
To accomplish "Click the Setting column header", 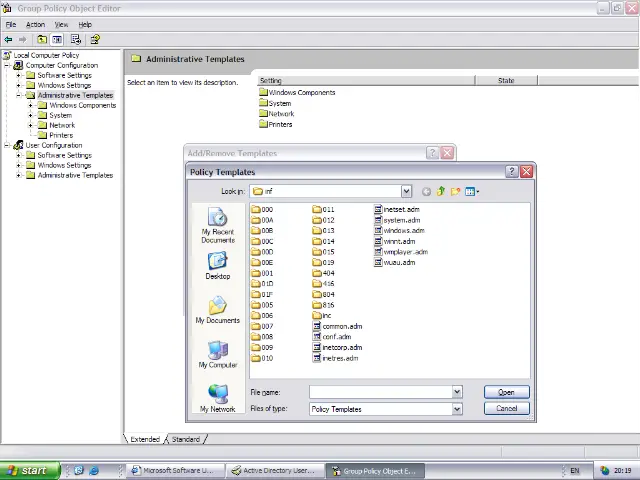I will [x=366, y=80].
